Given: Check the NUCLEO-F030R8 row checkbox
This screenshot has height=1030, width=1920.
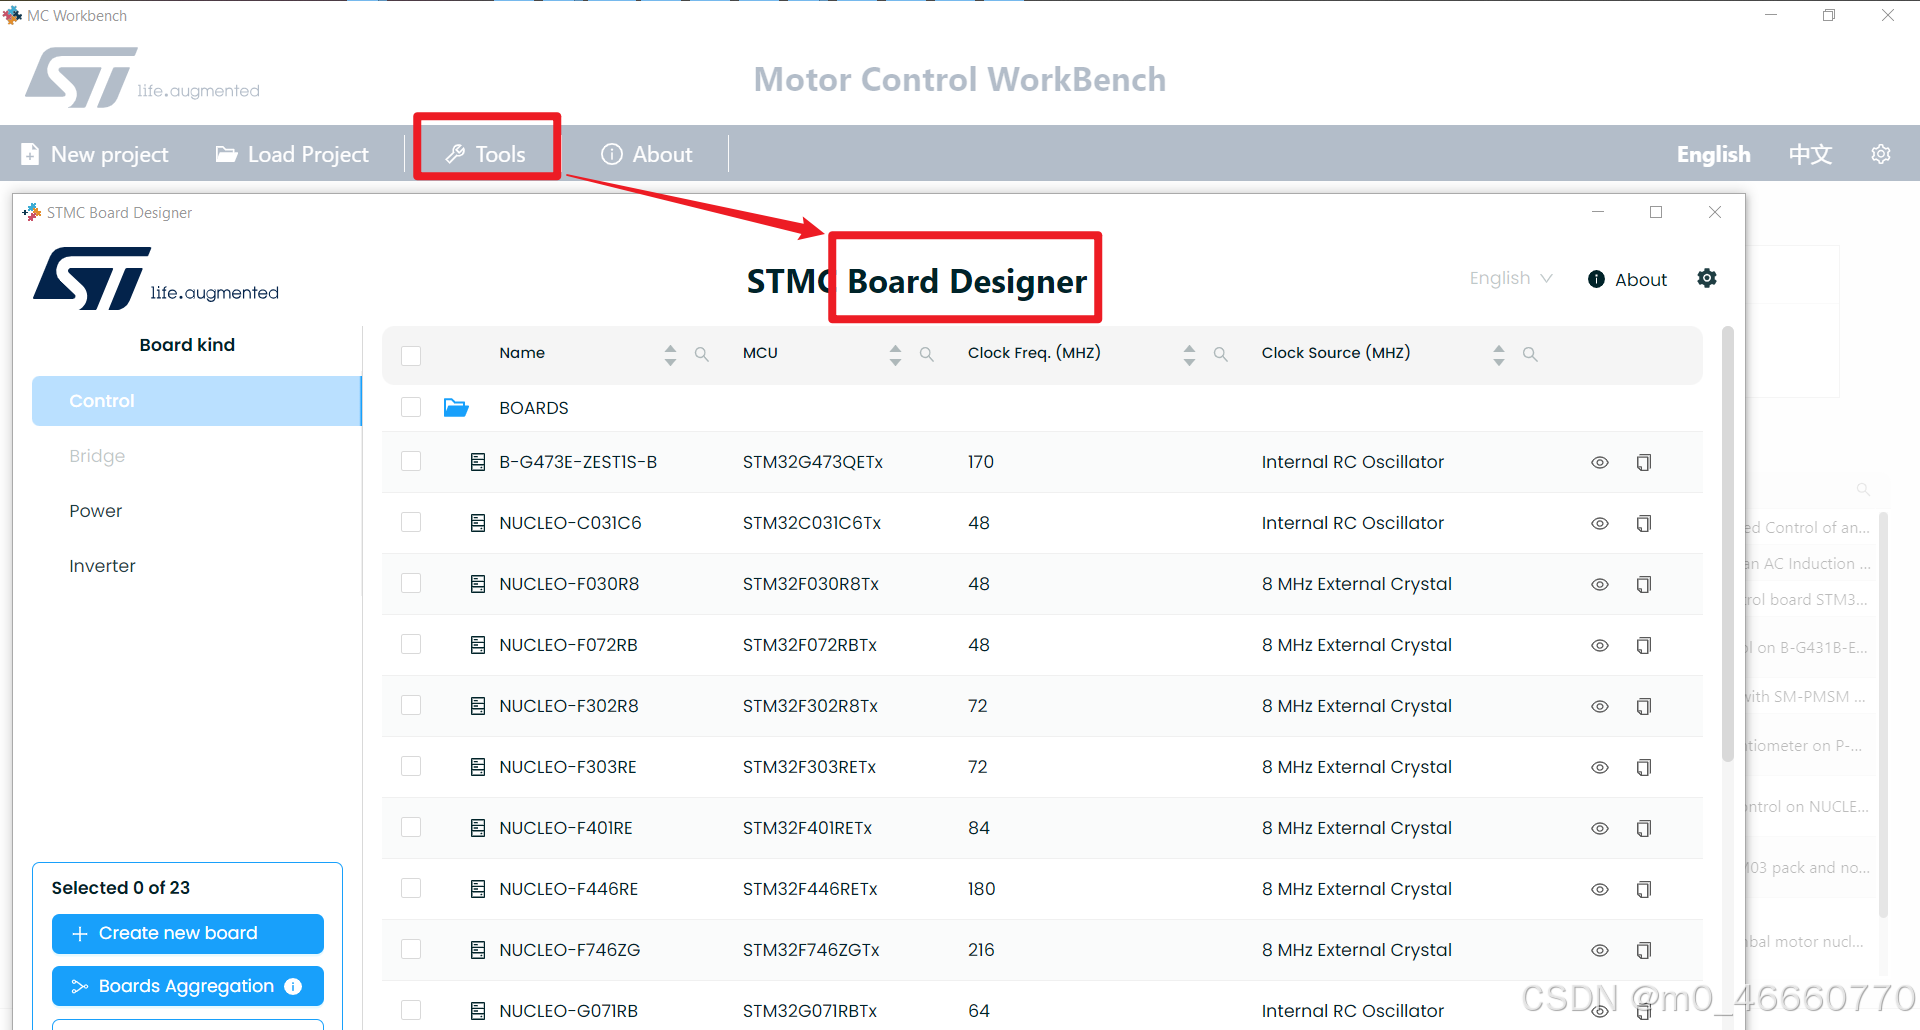Looking at the screenshot, I should (411, 583).
